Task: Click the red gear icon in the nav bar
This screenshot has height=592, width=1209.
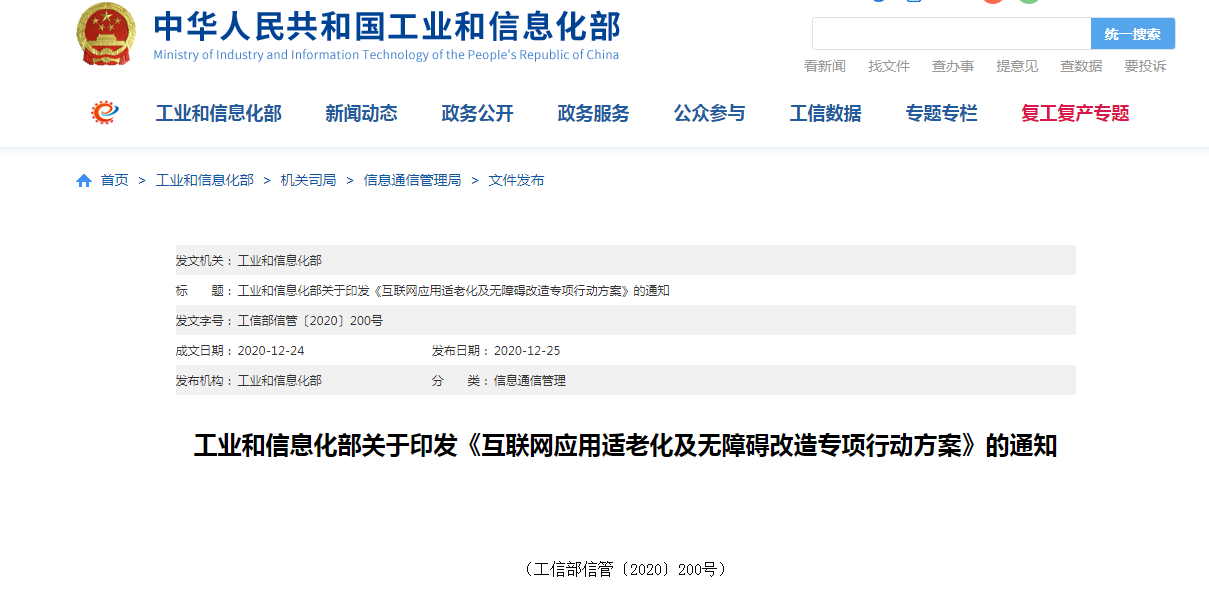Action: pos(104,113)
